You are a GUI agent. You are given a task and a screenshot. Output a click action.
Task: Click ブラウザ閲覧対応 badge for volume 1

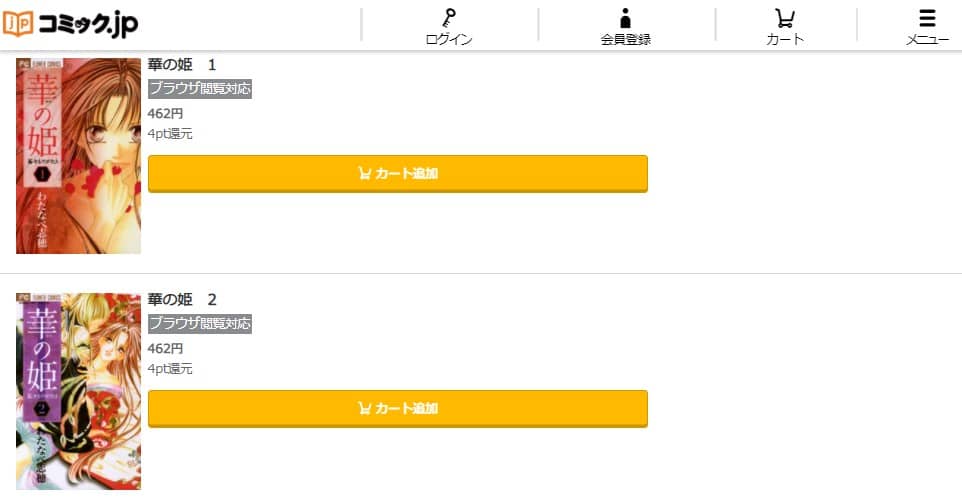pyautogui.click(x=200, y=88)
